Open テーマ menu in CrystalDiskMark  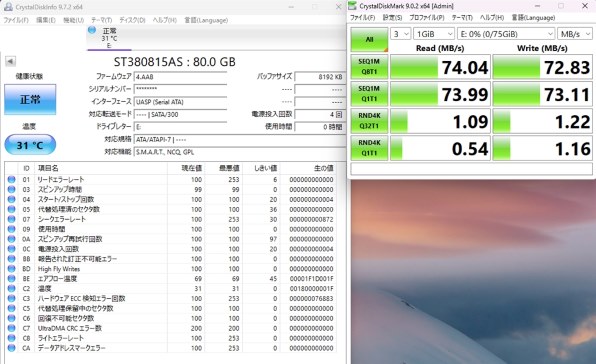pyautogui.click(x=462, y=18)
